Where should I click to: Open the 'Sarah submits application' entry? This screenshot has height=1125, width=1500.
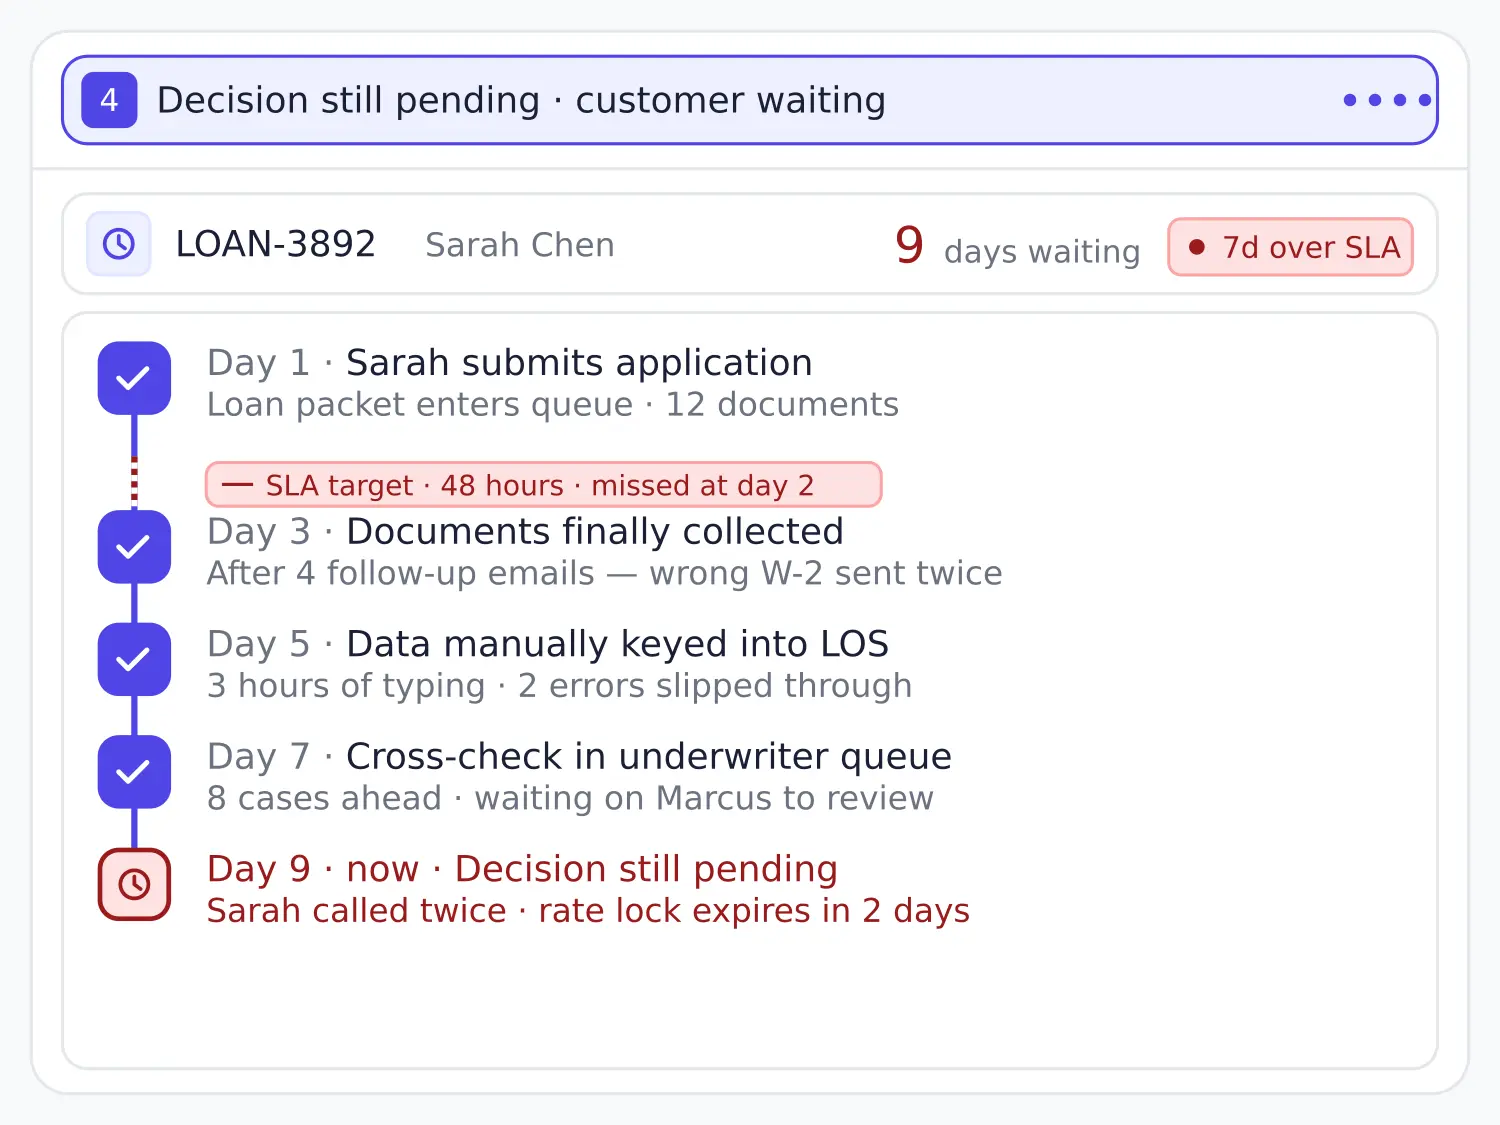(x=553, y=383)
